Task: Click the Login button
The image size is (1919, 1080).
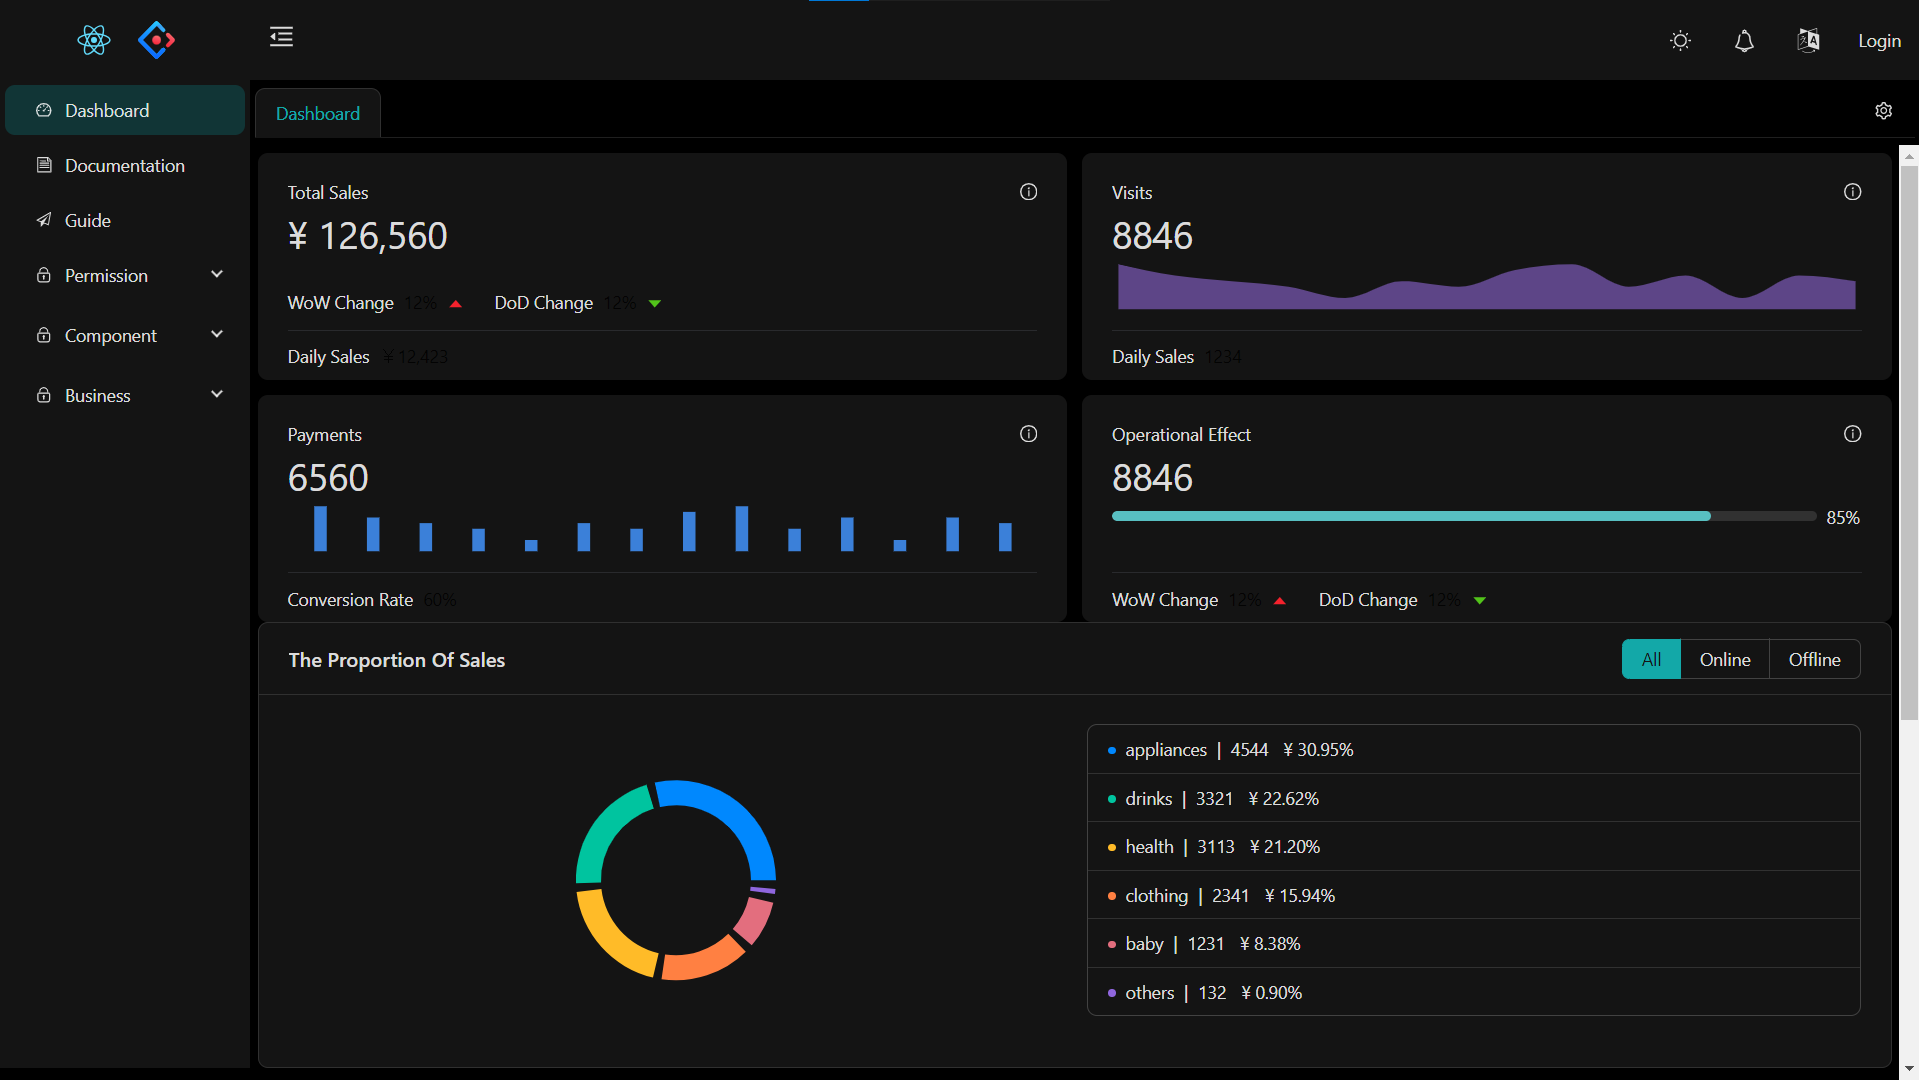Action: tap(1878, 41)
